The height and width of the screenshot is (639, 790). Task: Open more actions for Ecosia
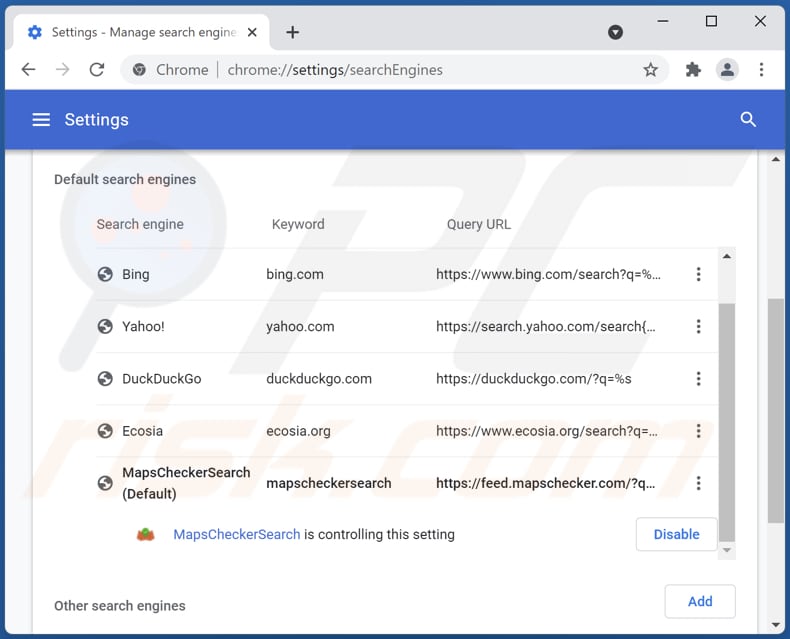pyautogui.click(x=698, y=431)
